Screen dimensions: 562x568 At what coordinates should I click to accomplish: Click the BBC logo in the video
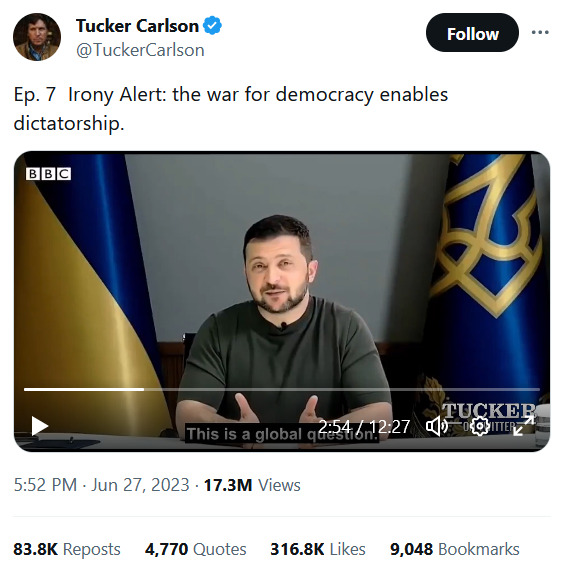click(48, 174)
